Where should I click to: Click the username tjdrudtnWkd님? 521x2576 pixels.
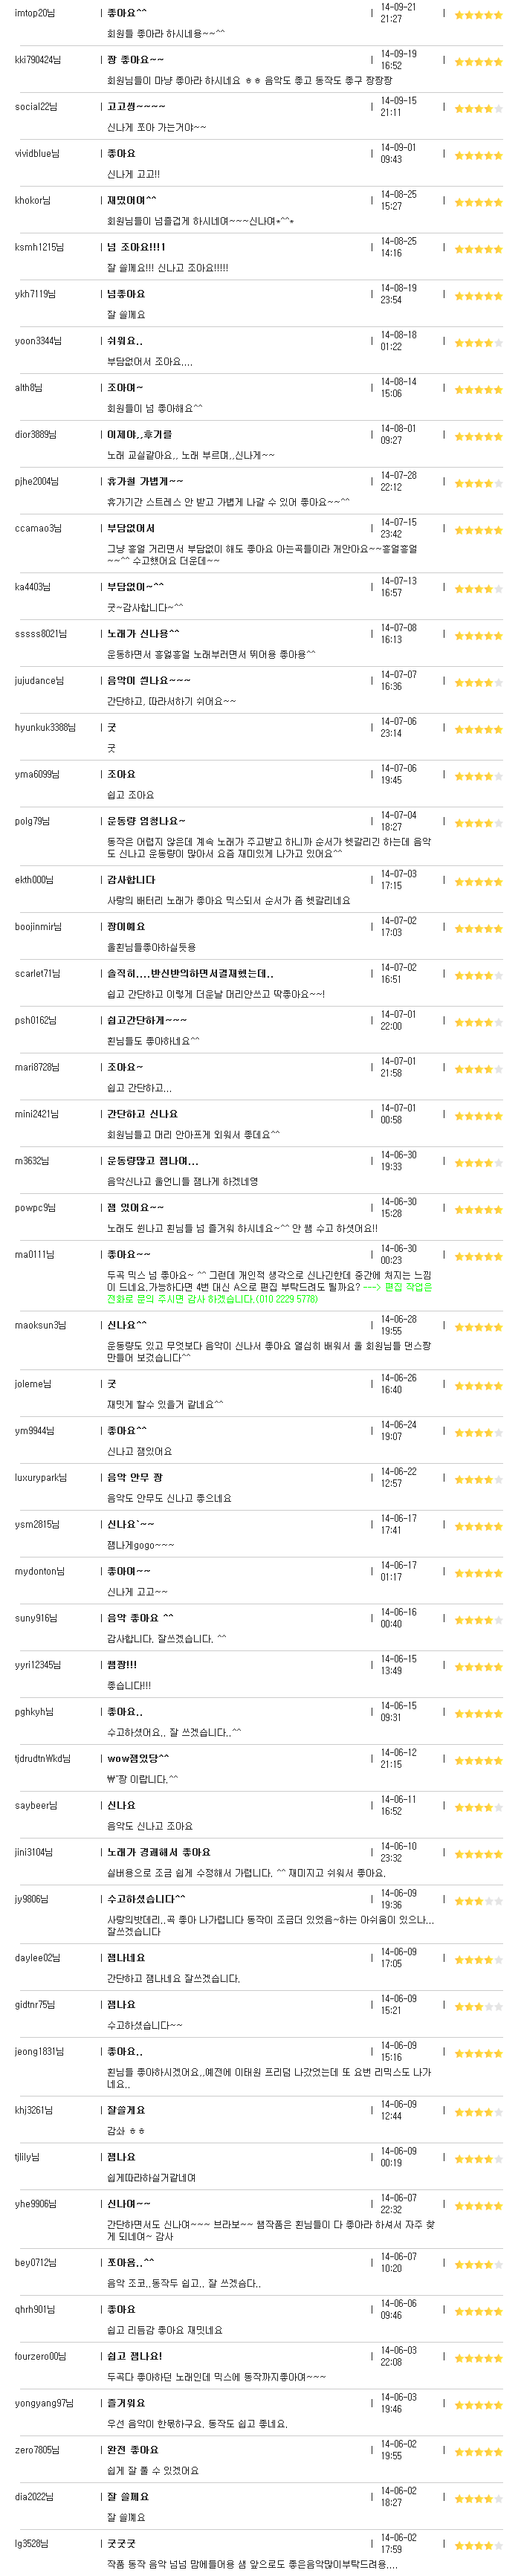[x=42, y=1758]
